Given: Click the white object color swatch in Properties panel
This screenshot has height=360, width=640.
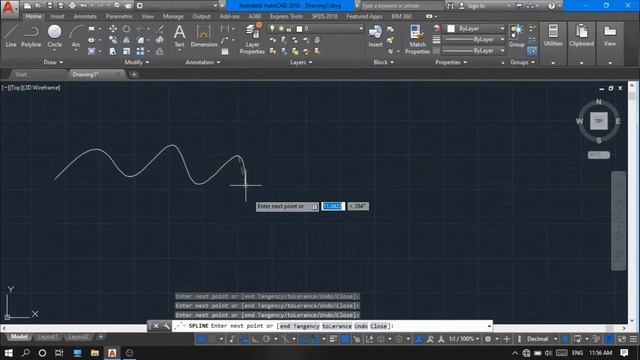Looking at the screenshot, I should point(451,29).
